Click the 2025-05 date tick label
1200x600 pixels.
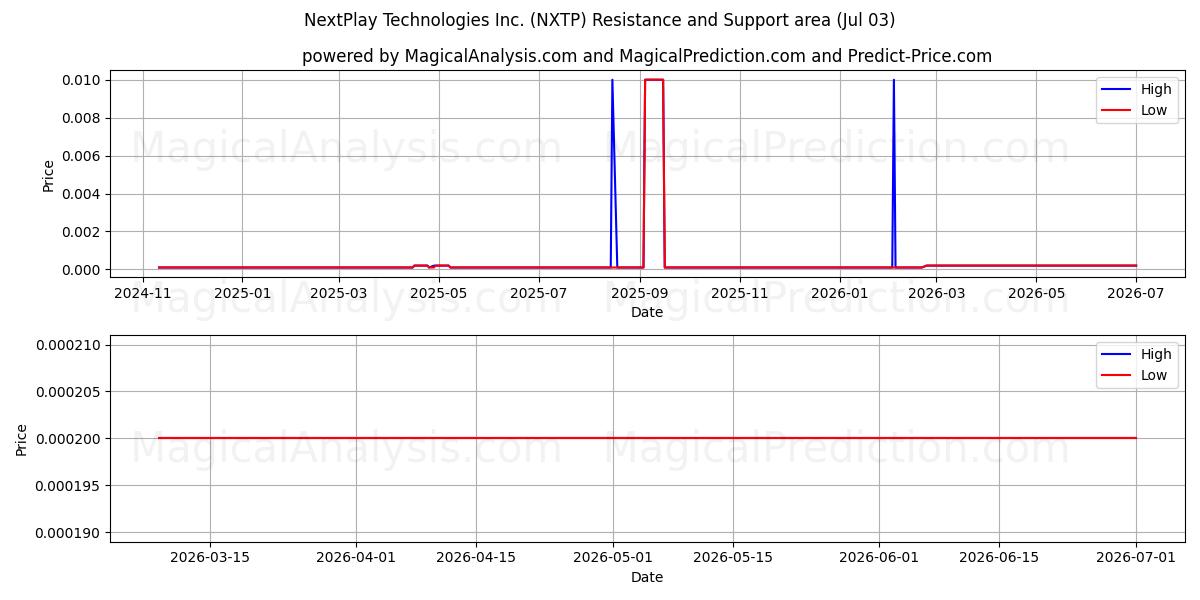[x=439, y=293]
